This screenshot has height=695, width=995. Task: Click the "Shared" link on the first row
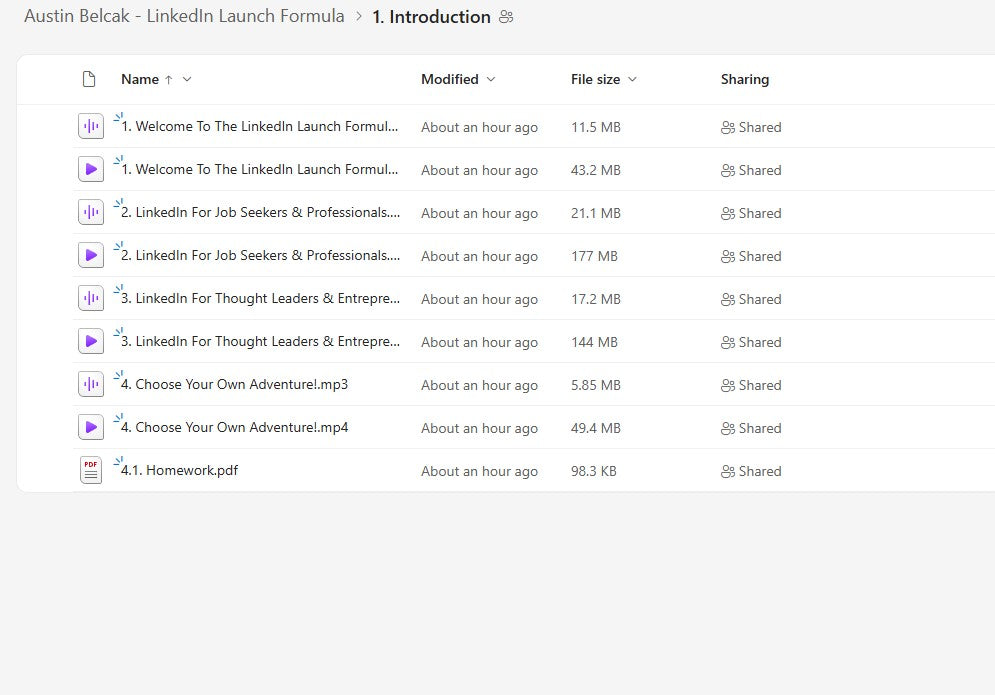pyautogui.click(x=759, y=127)
